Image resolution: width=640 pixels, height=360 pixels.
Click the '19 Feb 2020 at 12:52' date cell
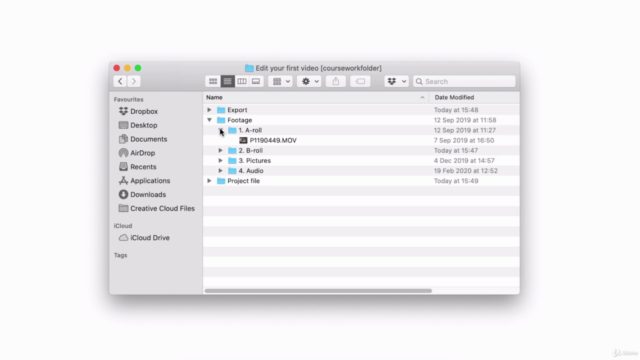tap(465, 171)
